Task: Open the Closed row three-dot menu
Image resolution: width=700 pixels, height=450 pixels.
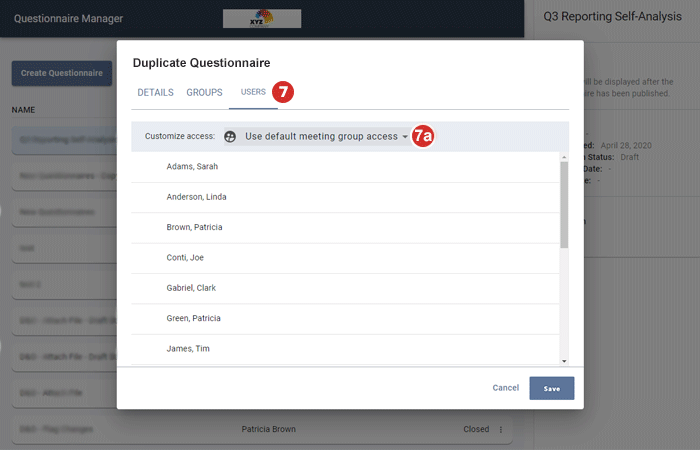Action: 501,429
